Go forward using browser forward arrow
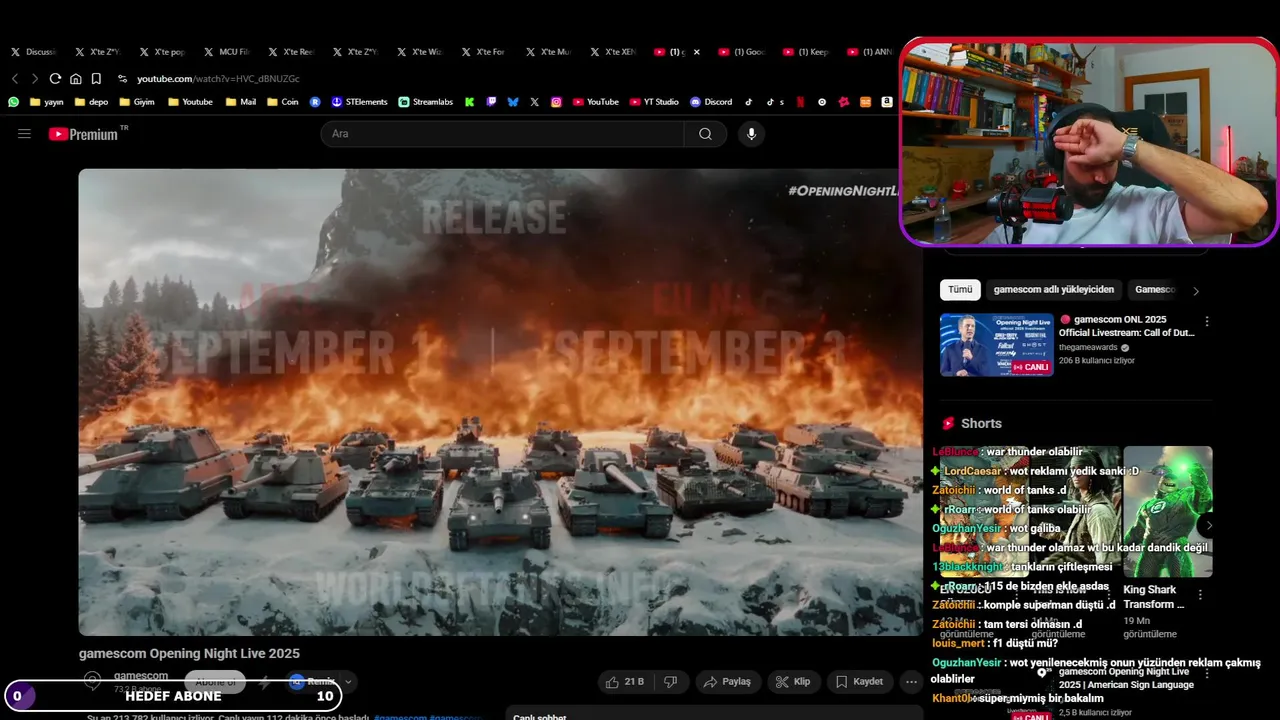This screenshot has width=1280, height=720. click(x=35, y=78)
